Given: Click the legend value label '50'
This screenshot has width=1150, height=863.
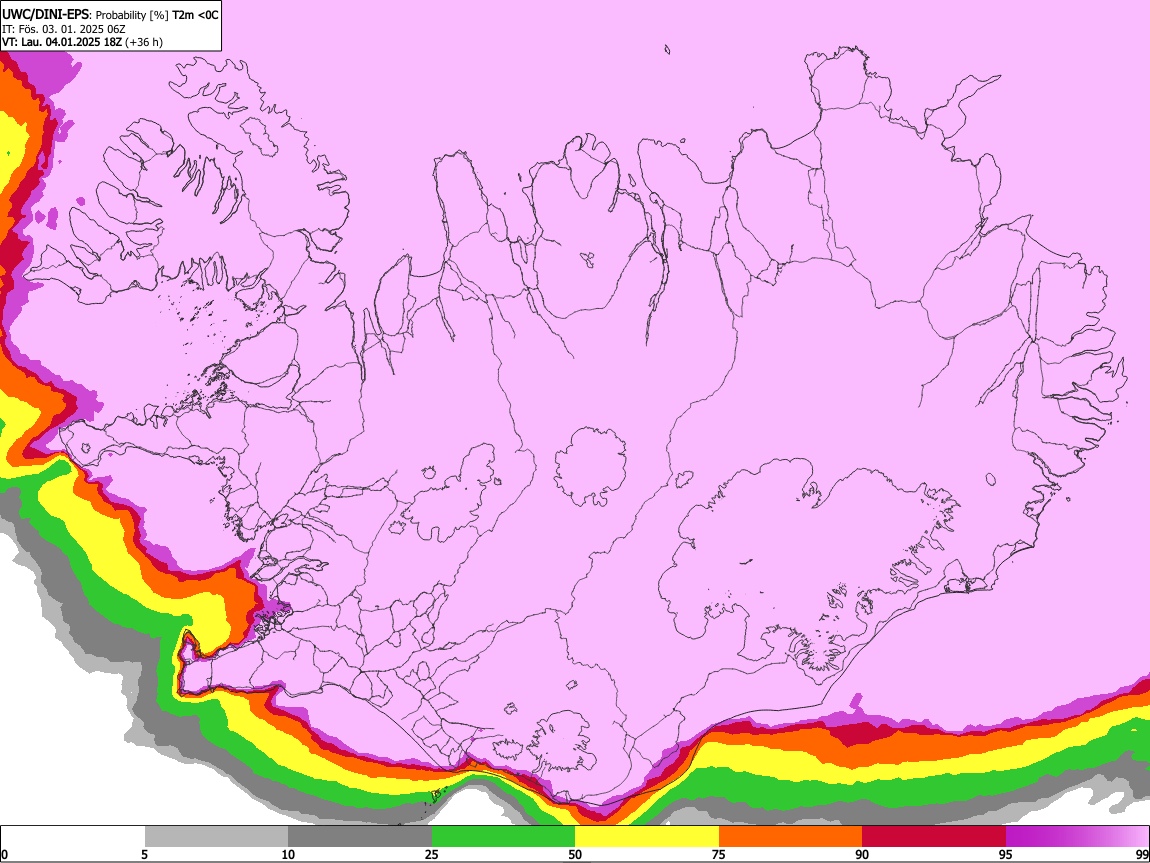Looking at the screenshot, I should point(575,855).
